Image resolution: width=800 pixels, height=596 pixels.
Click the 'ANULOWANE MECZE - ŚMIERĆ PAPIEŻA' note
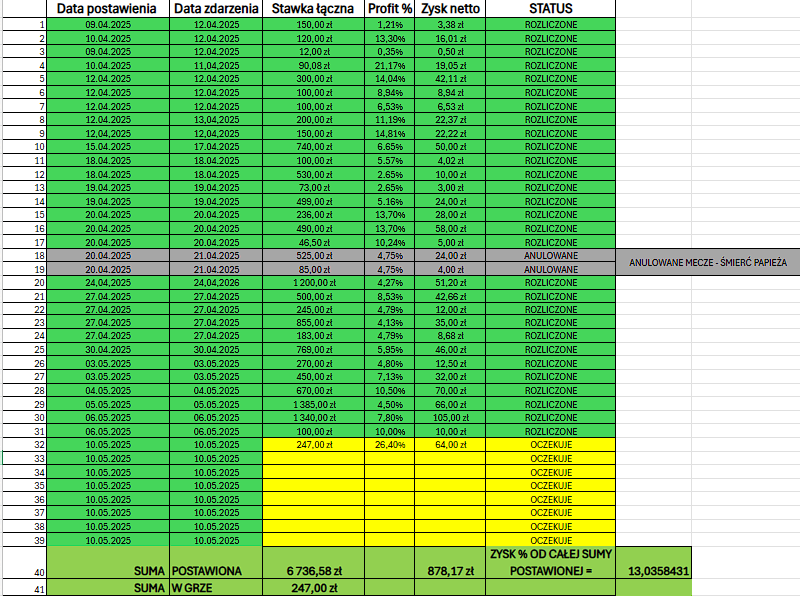click(x=708, y=262)
